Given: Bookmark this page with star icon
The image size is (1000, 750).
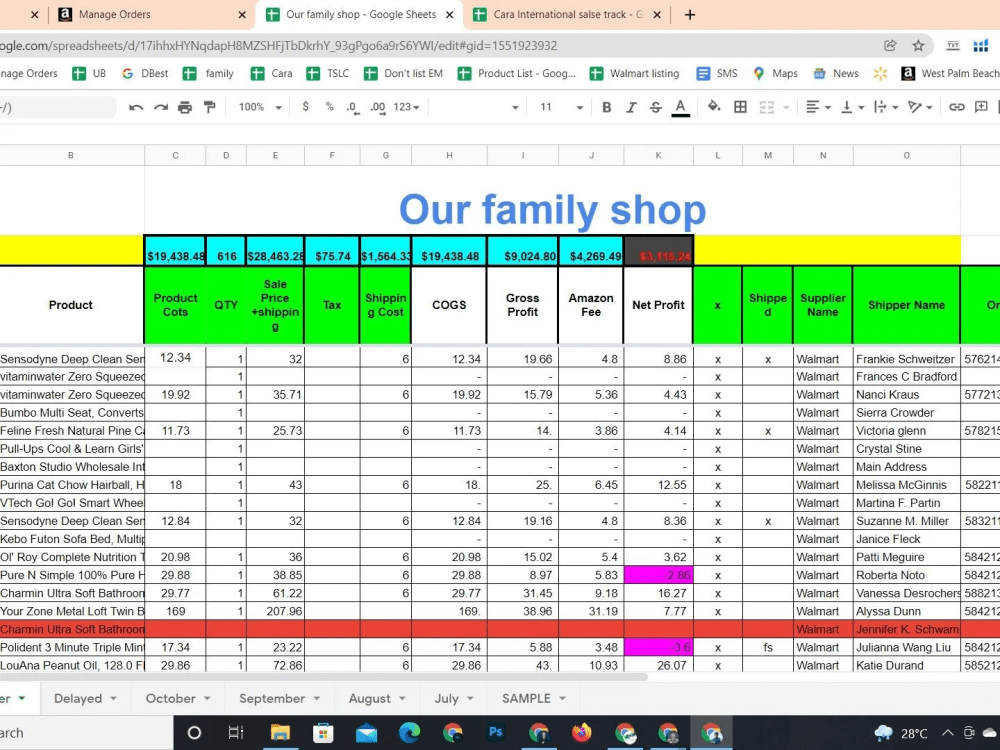Looking at the screenshot, I should (918, 45).
